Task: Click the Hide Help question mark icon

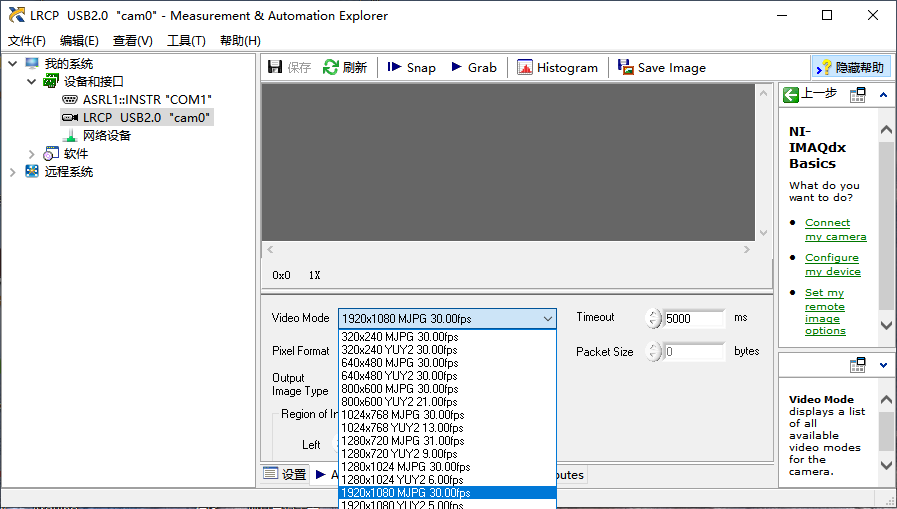Action: pyautogui.click(x=824, y=67)
